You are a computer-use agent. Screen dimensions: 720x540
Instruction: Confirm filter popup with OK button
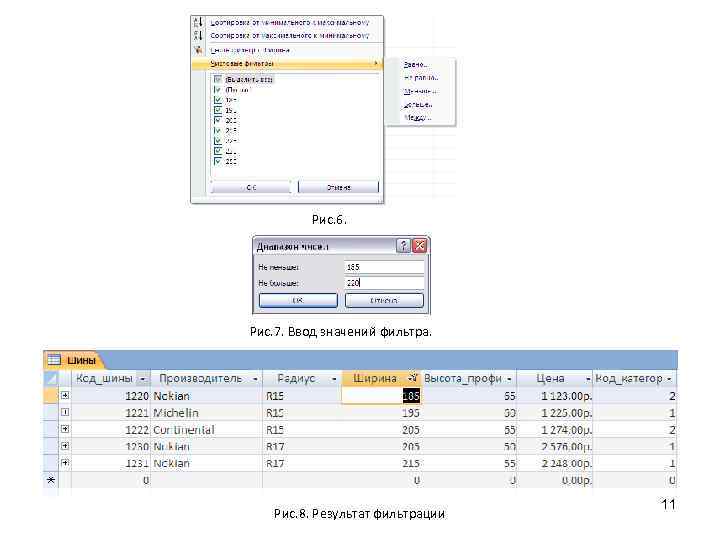pyautogui.click(x=251, y=187)
